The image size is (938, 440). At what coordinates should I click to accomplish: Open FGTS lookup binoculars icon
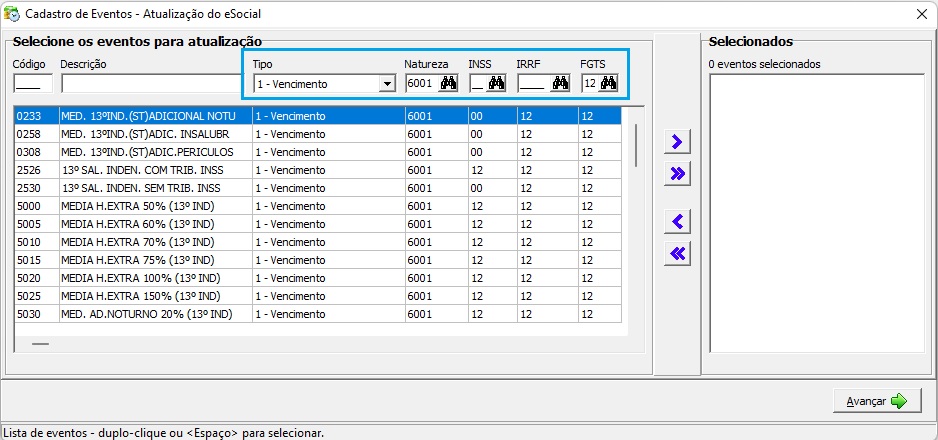[608, 84]
